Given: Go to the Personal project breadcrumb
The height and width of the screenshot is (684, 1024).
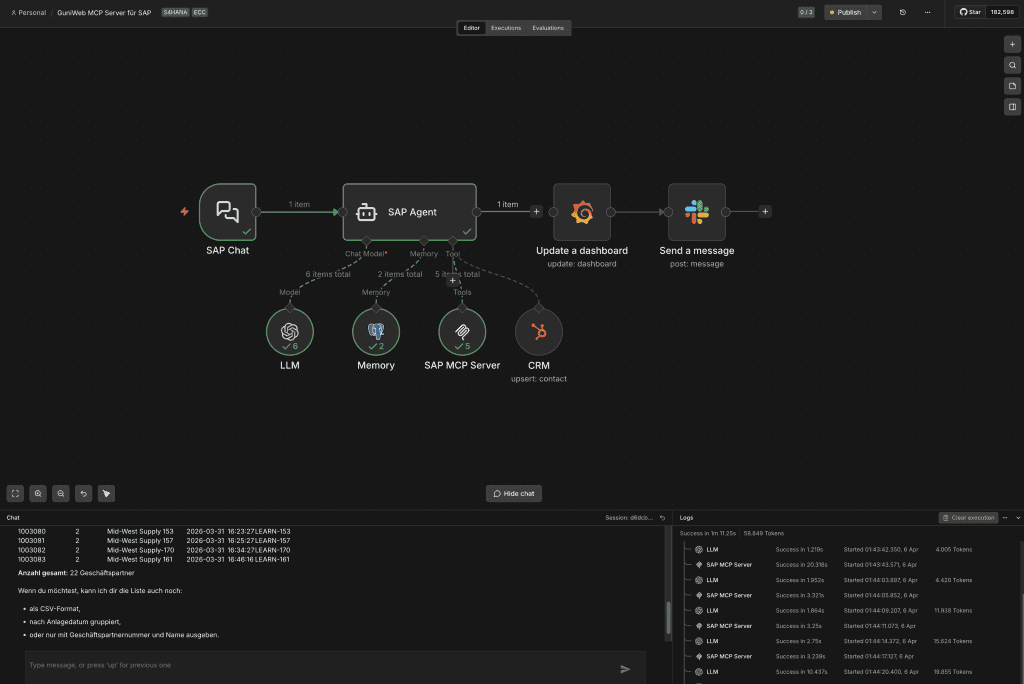Looking at the screenshot, I should pos(28,12).
